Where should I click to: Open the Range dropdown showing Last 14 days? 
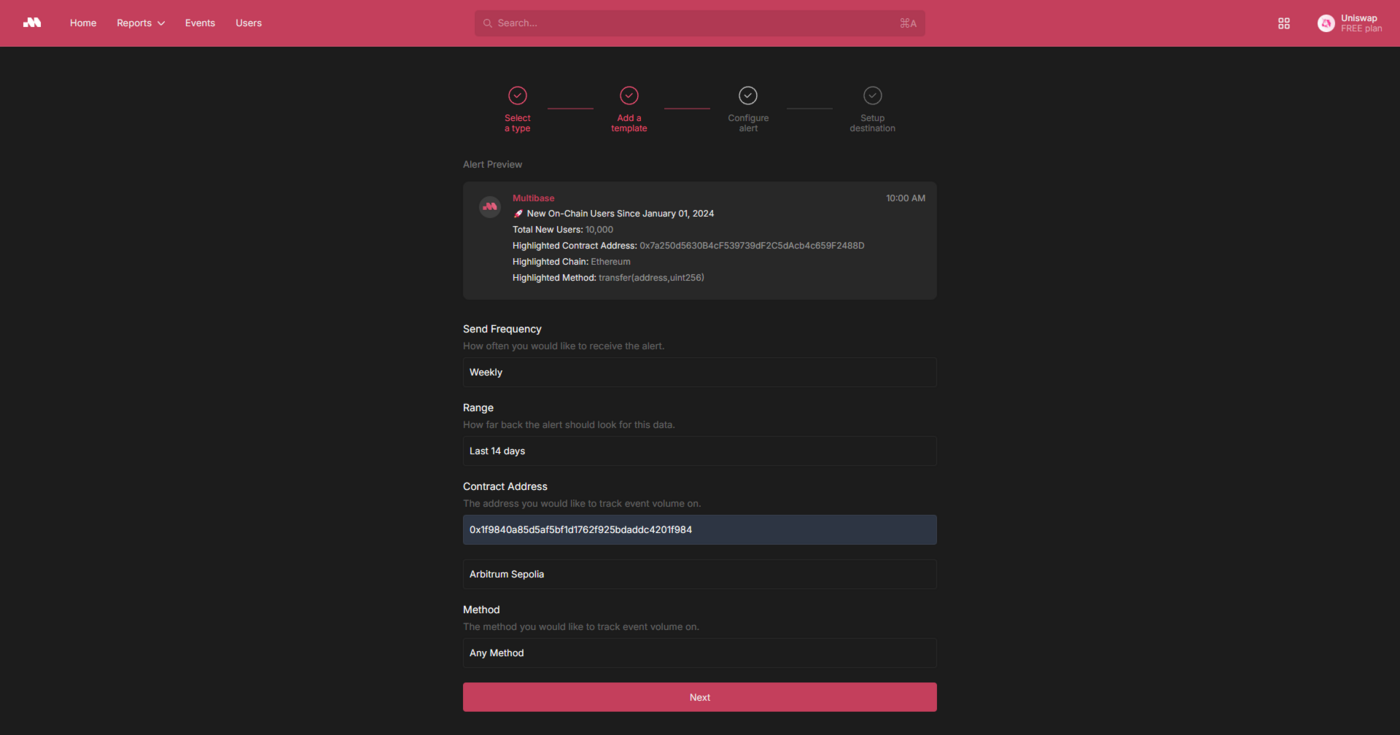click(700, 451)
